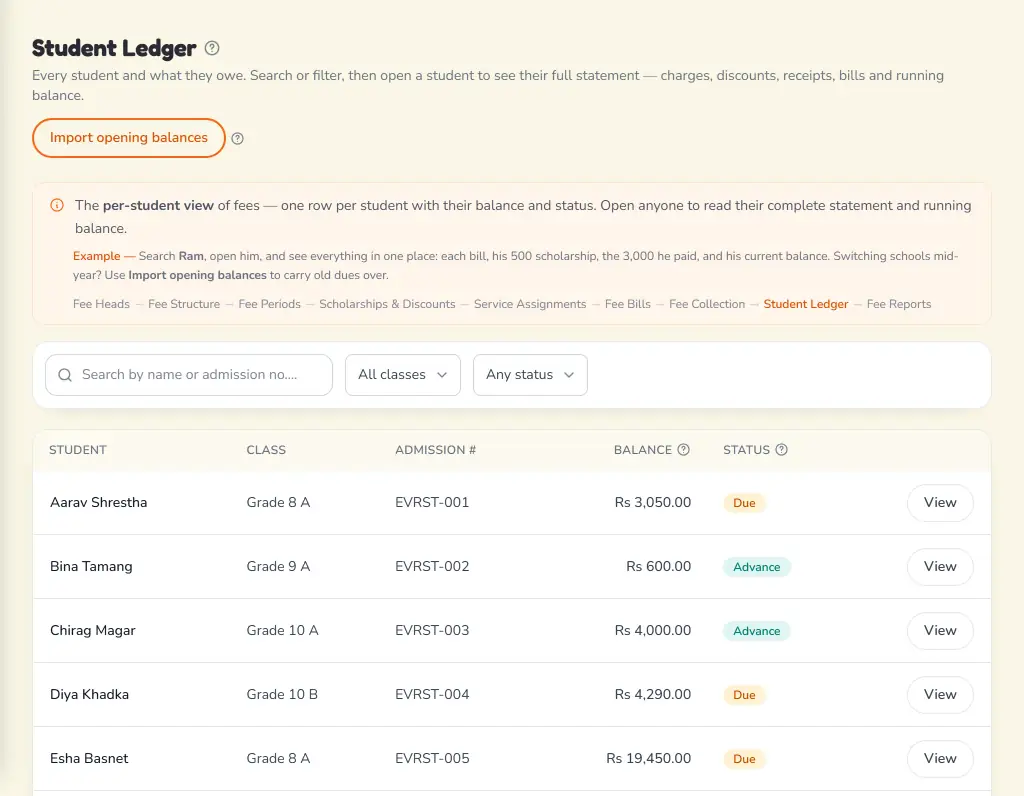Click balance Rs 4,290.00

[652, 694]
